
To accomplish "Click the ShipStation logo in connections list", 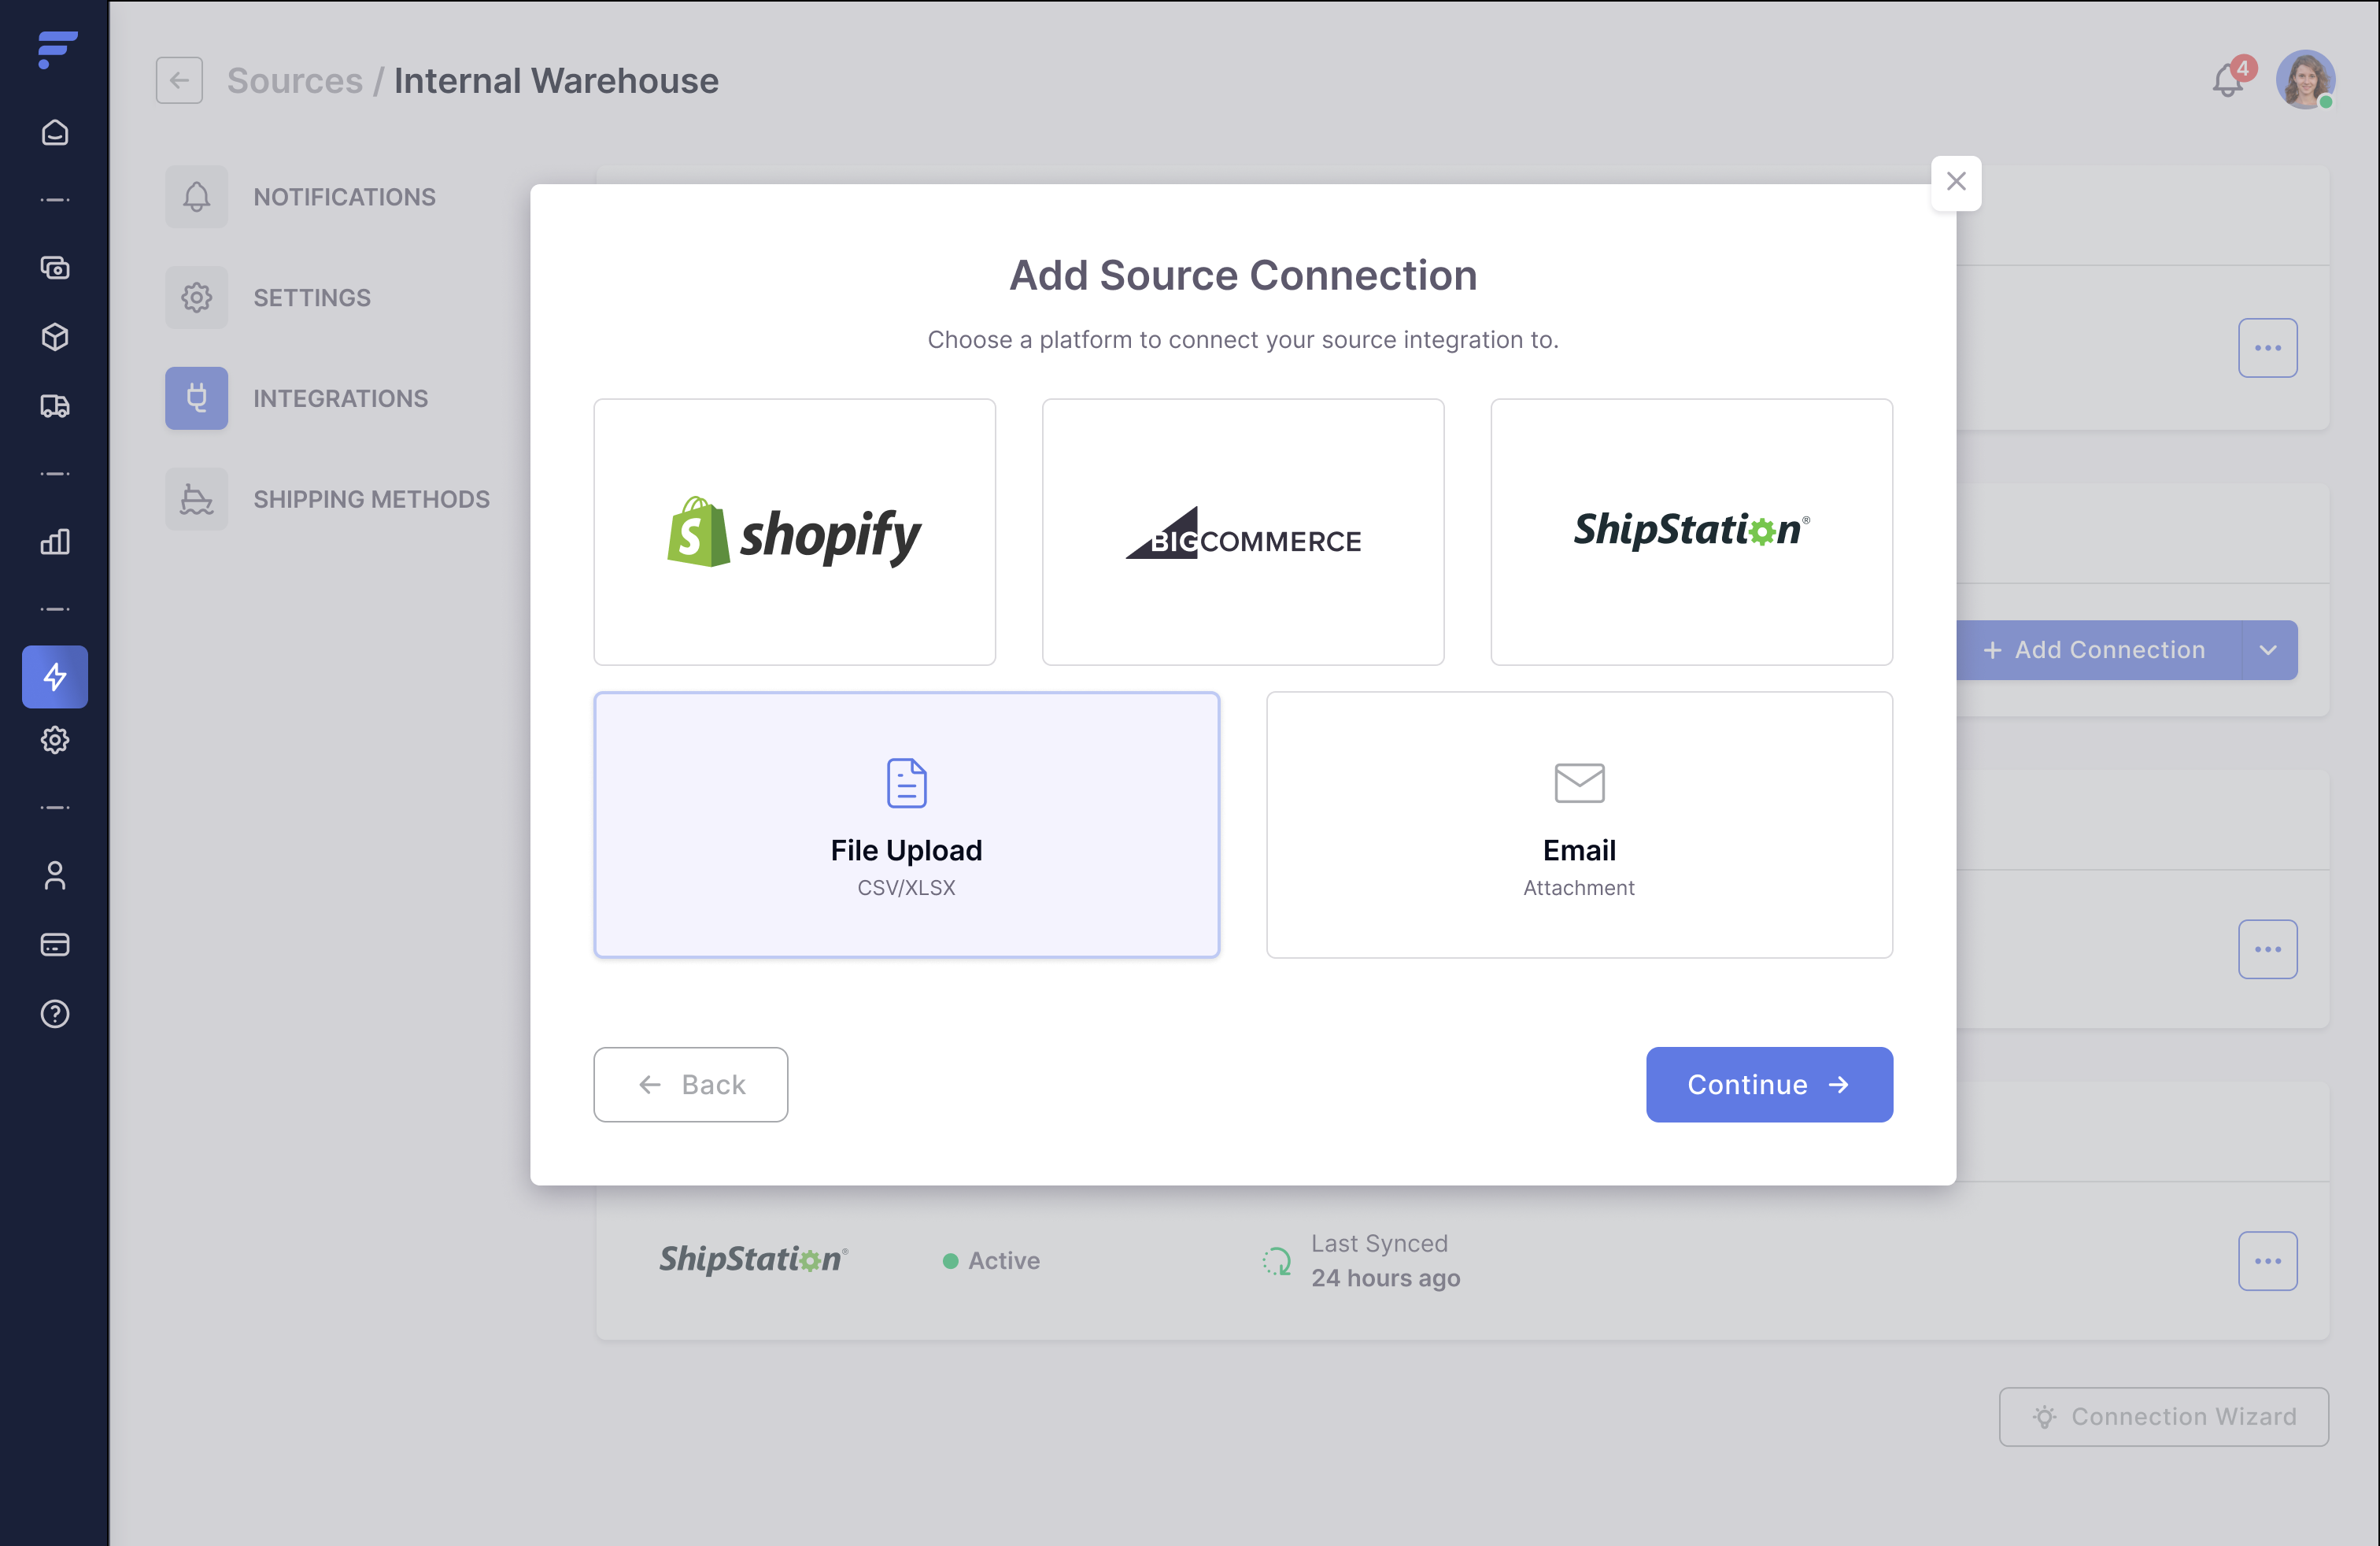I will pyautogui.click(x=754, y=1260).
